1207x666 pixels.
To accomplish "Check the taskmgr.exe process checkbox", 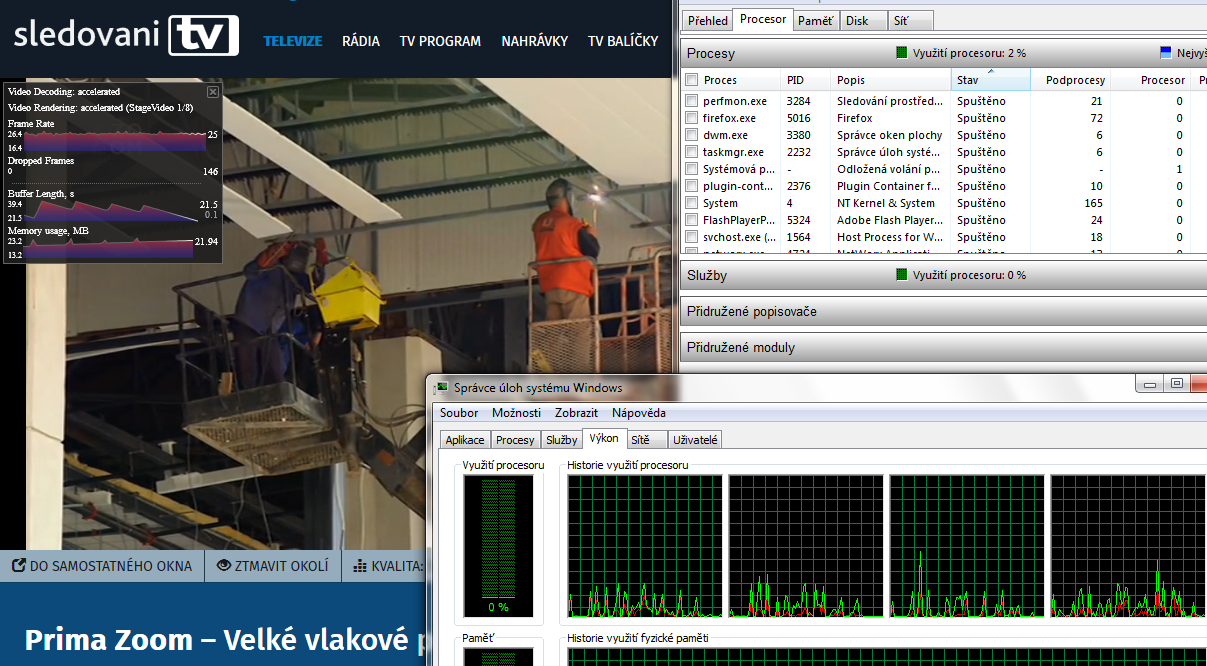I will (692, 152).
